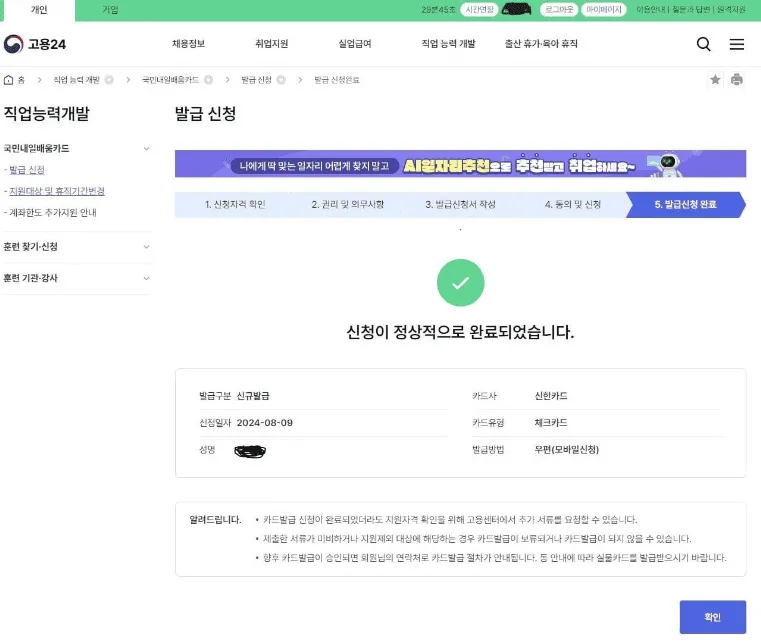The image size is (761, 643).
Task: Open 지원대상 및 휴직기간변경 link
Action: tap(57, 191)
